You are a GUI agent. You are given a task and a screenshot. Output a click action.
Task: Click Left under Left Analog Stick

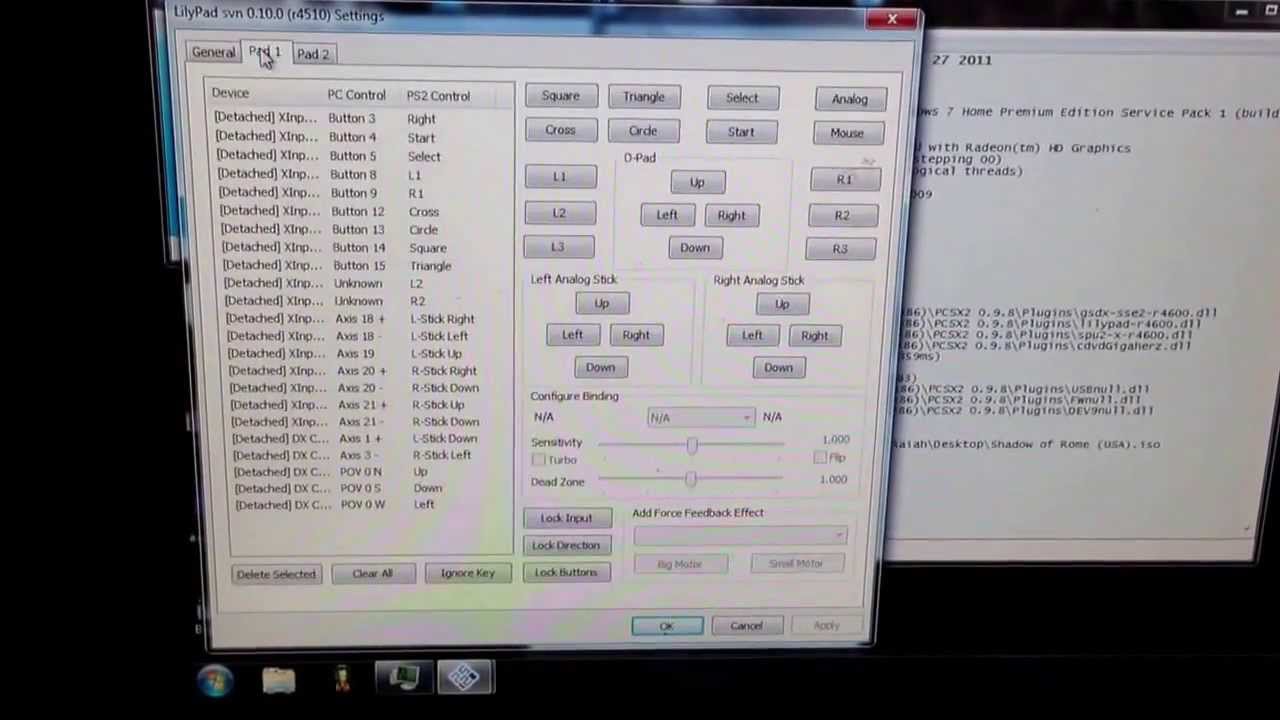click(x=572, y=336)
